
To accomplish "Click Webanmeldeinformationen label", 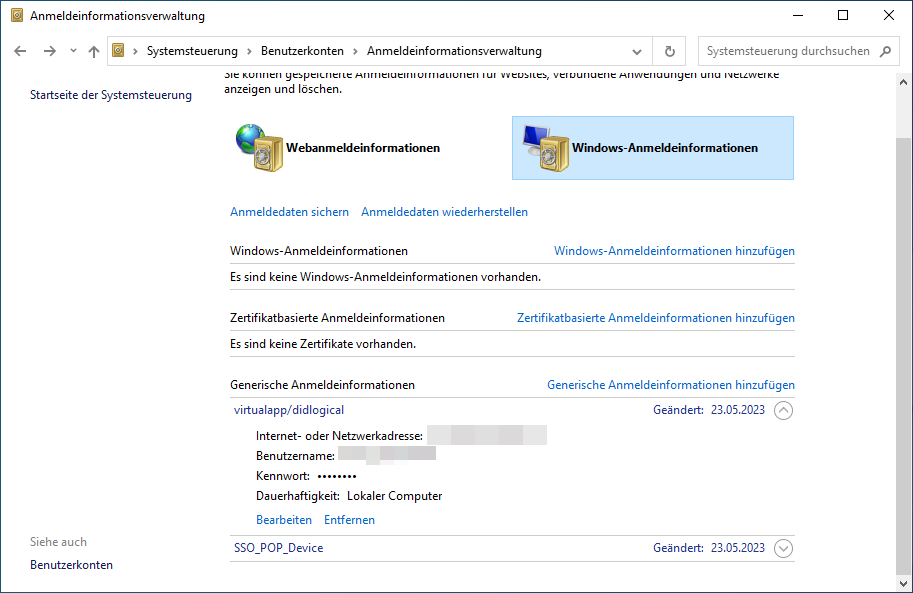I will [363, 148].
